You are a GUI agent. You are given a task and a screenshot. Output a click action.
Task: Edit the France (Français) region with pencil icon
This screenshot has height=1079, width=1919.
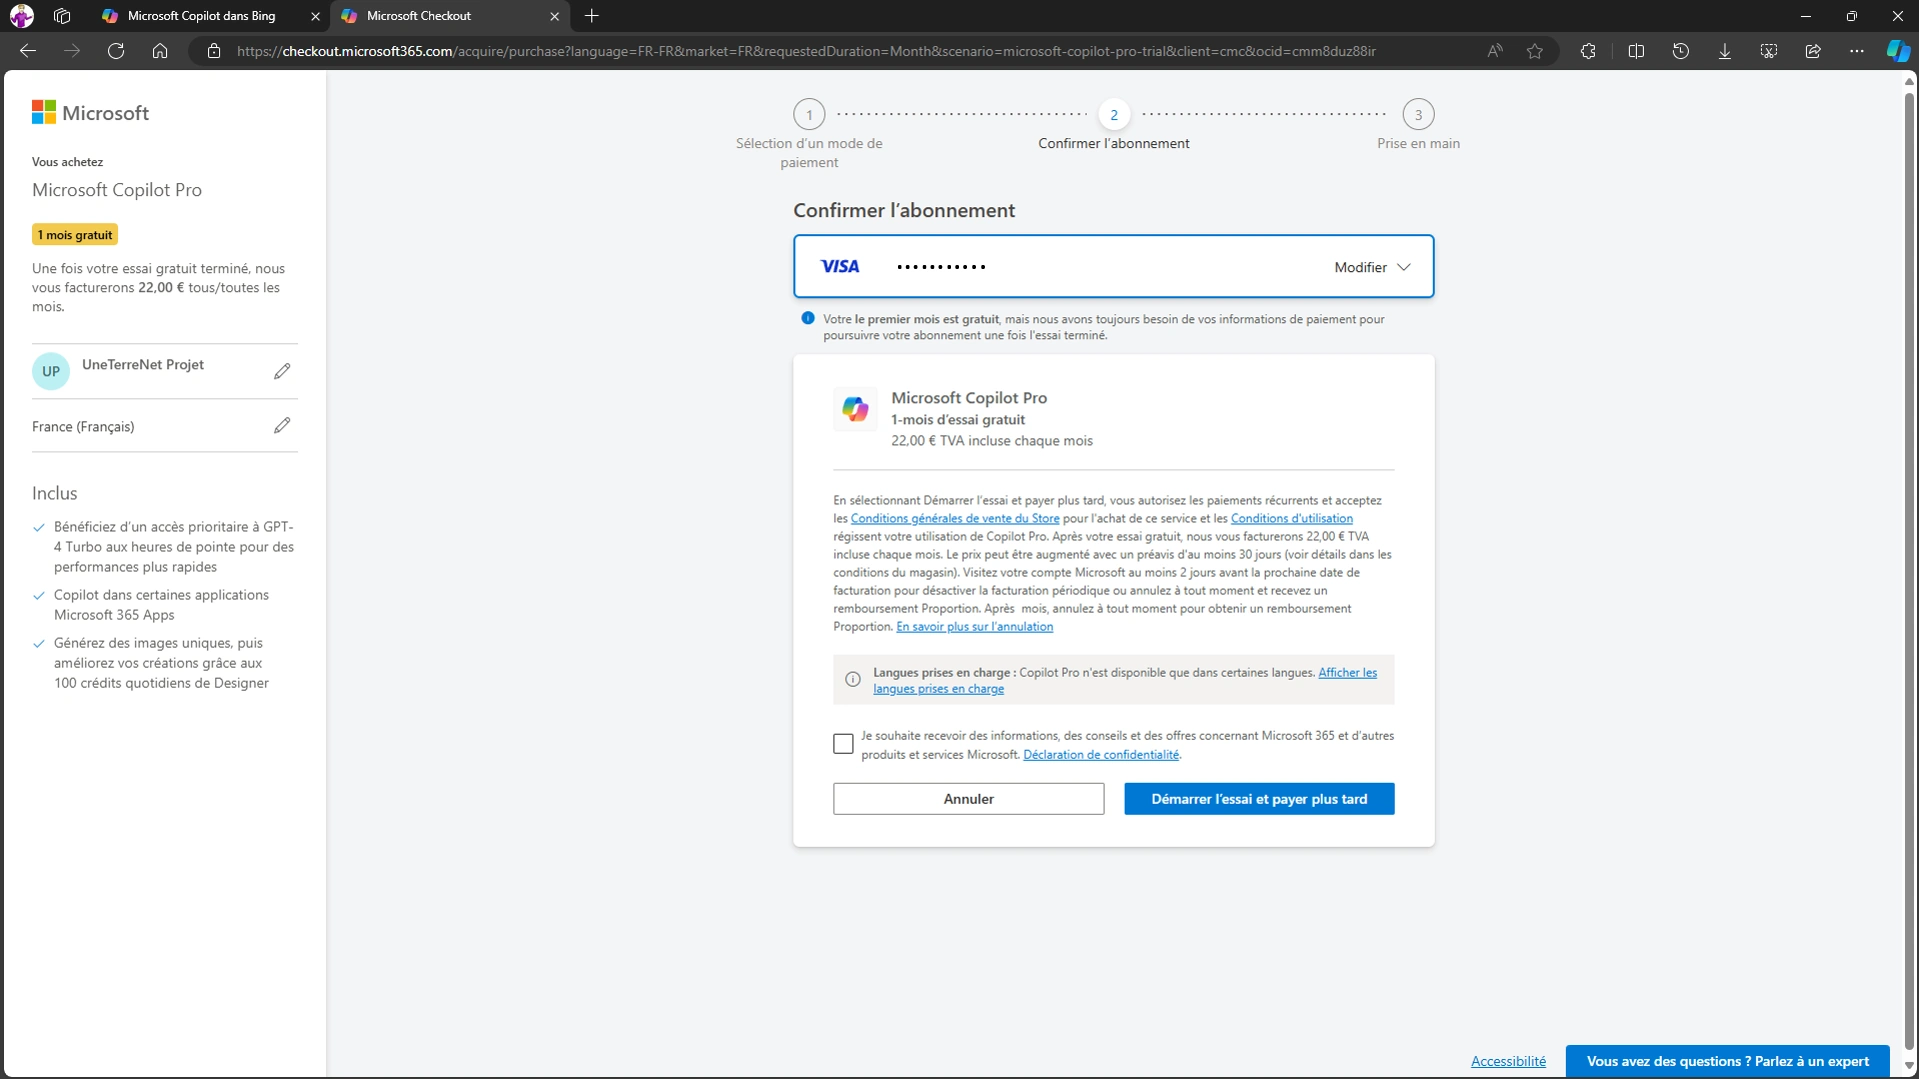[282, 426]
